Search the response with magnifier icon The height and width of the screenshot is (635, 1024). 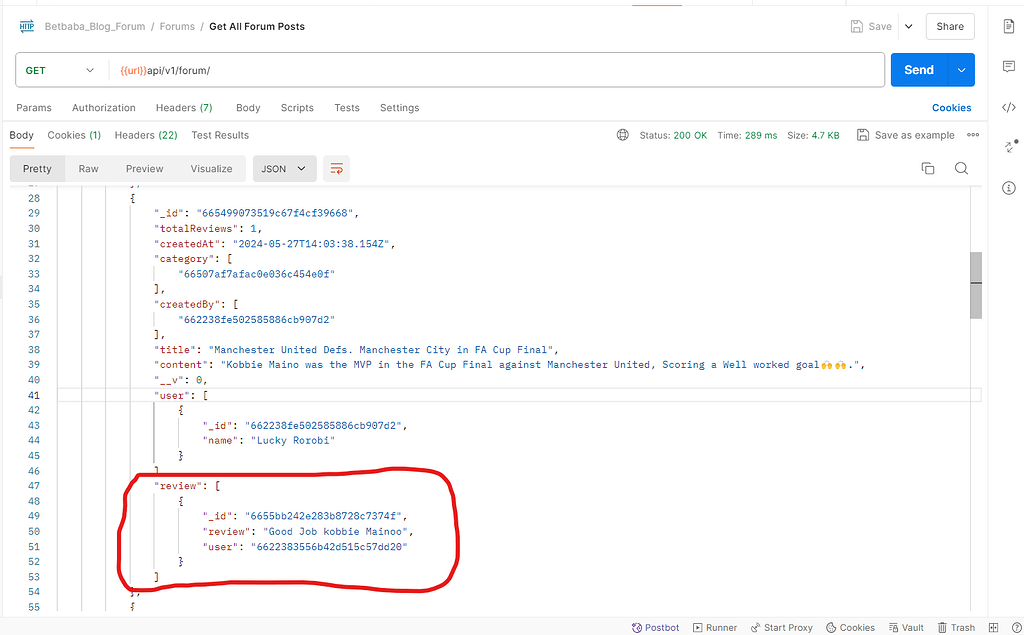[961, 169]
